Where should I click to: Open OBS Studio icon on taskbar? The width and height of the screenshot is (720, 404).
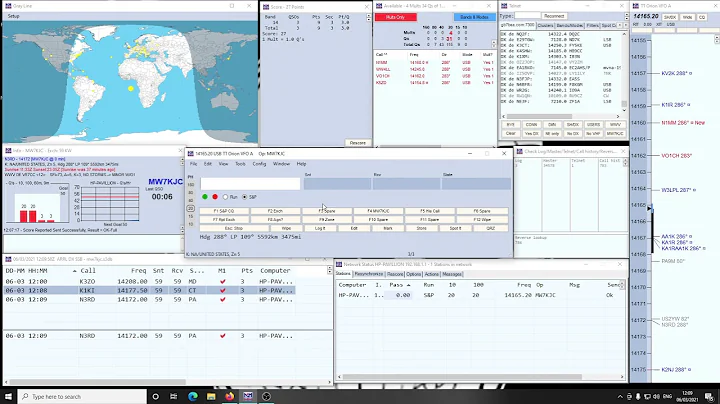(x=266, y=396)
